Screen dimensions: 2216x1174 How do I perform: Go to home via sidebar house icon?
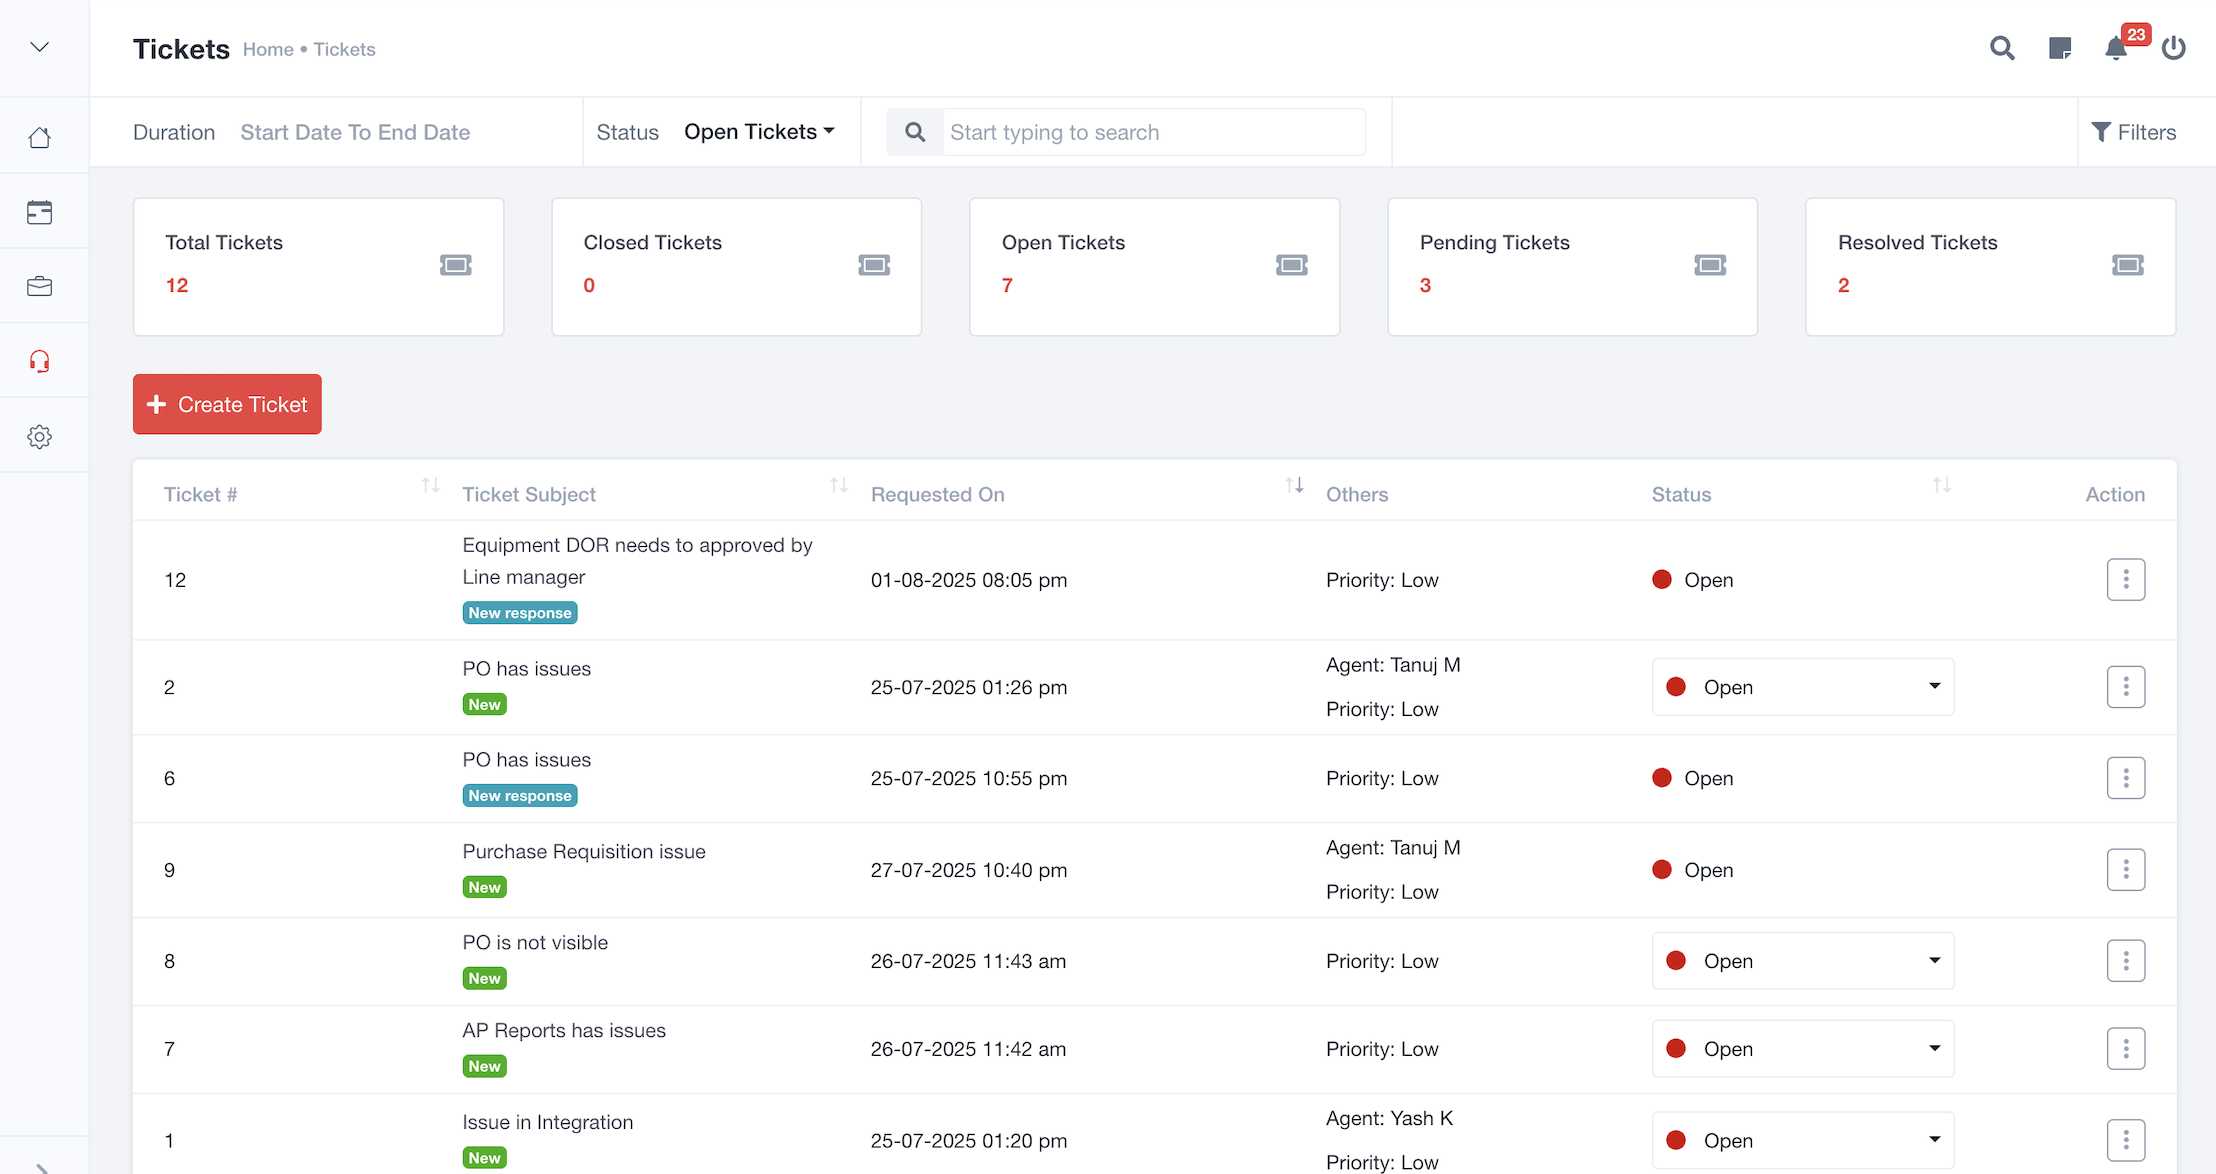tap(40, 137)
